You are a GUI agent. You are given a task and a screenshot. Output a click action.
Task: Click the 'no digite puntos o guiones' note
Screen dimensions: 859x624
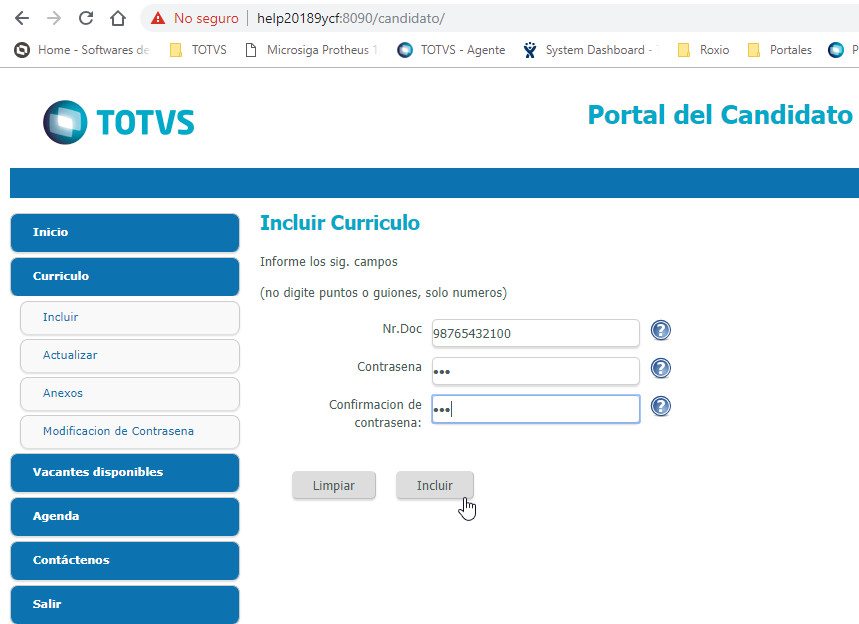click(x=383, y=293)
